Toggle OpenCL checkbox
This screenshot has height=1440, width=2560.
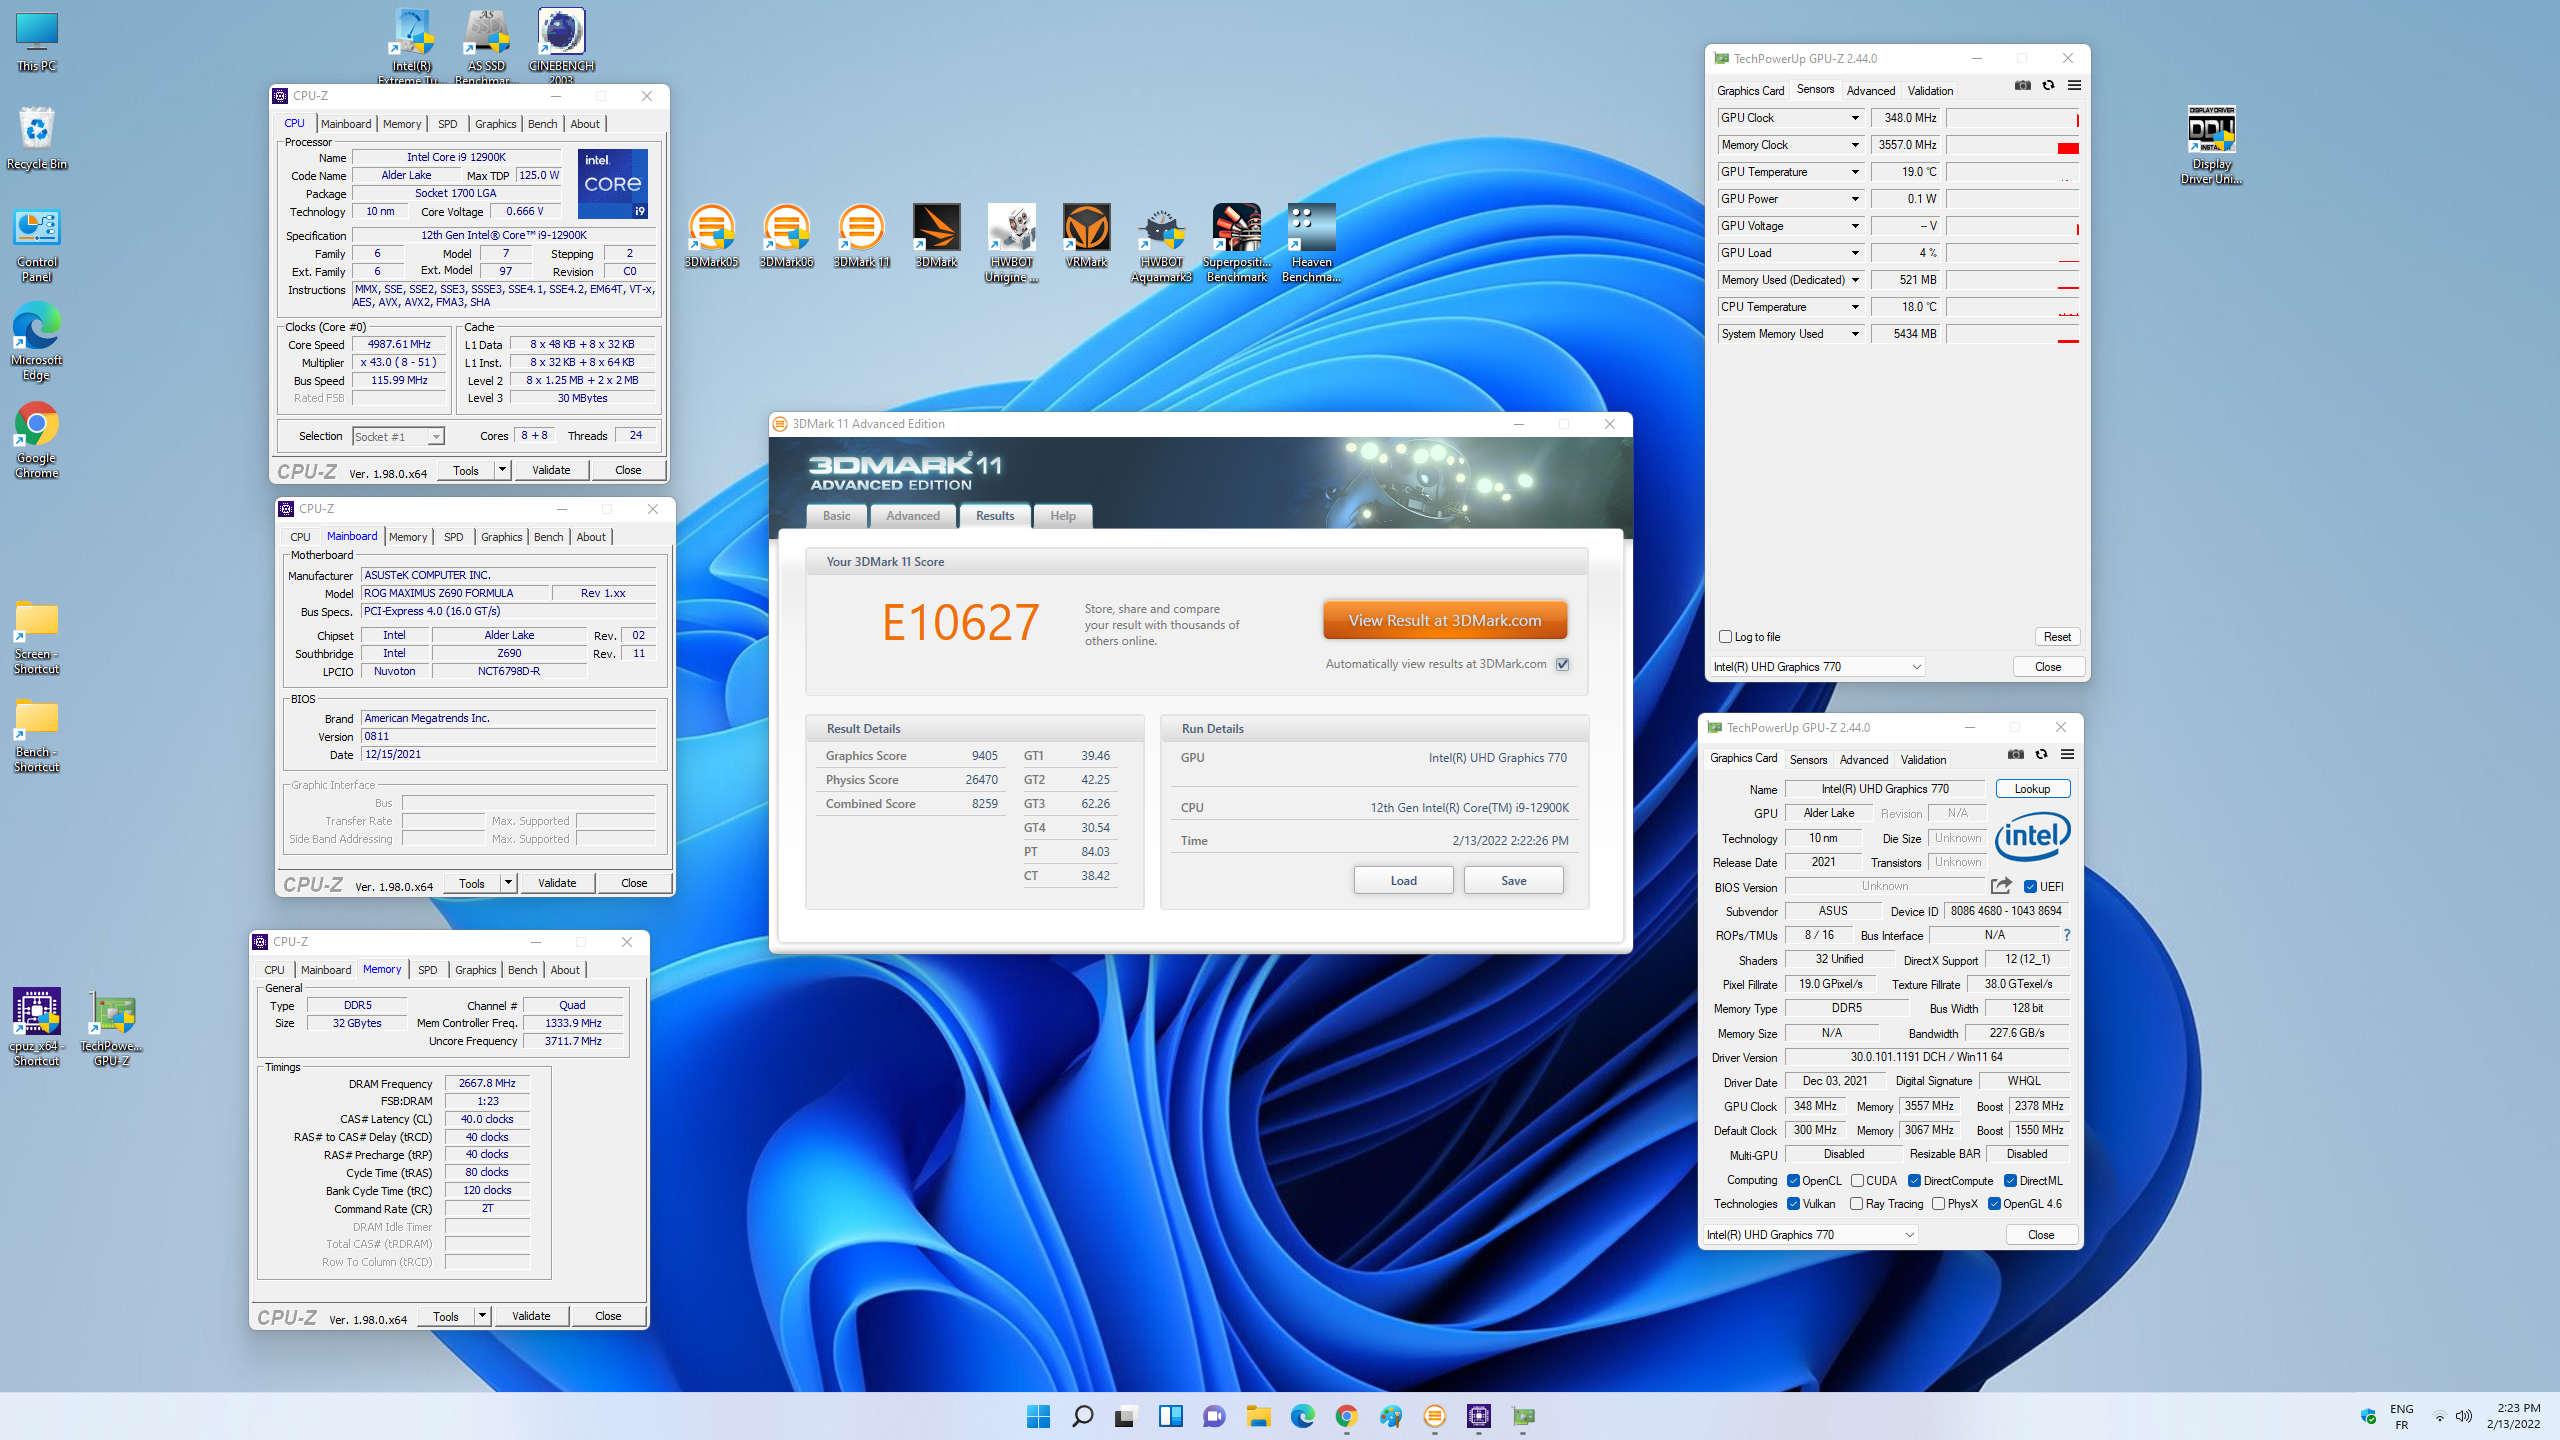tap(1793, 1181)
